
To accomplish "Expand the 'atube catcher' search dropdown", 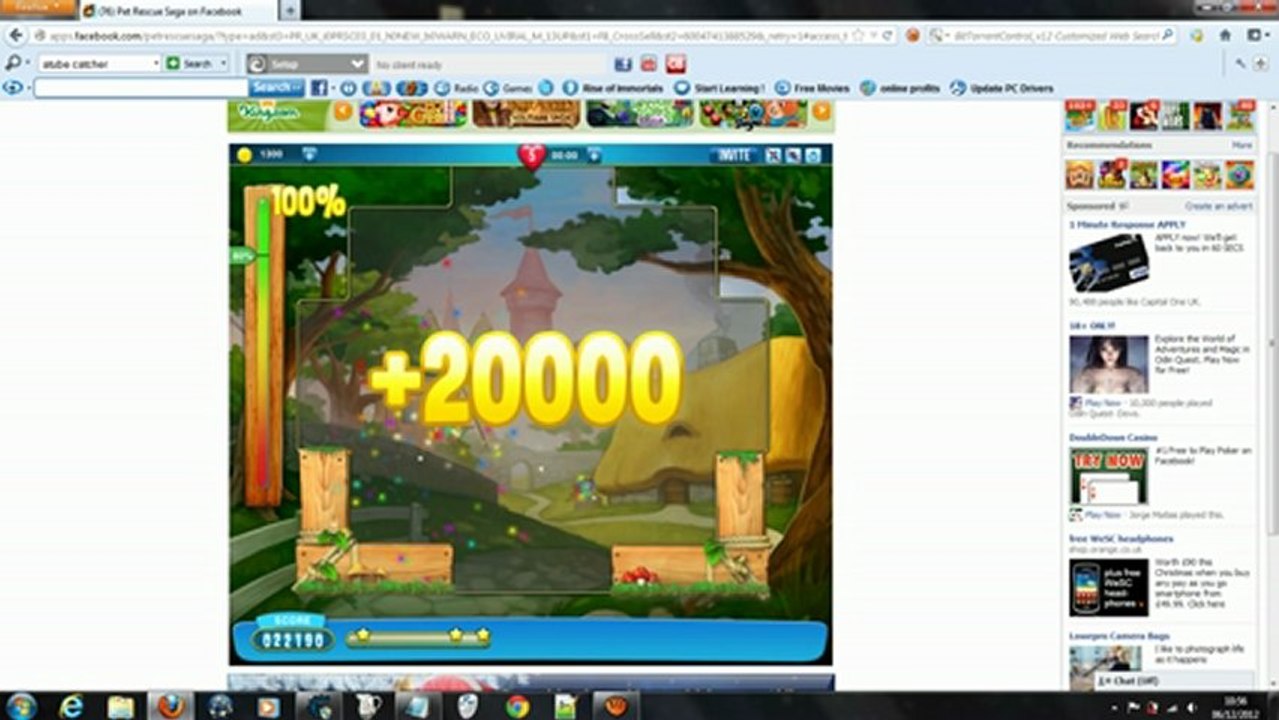I will point(156,63).
